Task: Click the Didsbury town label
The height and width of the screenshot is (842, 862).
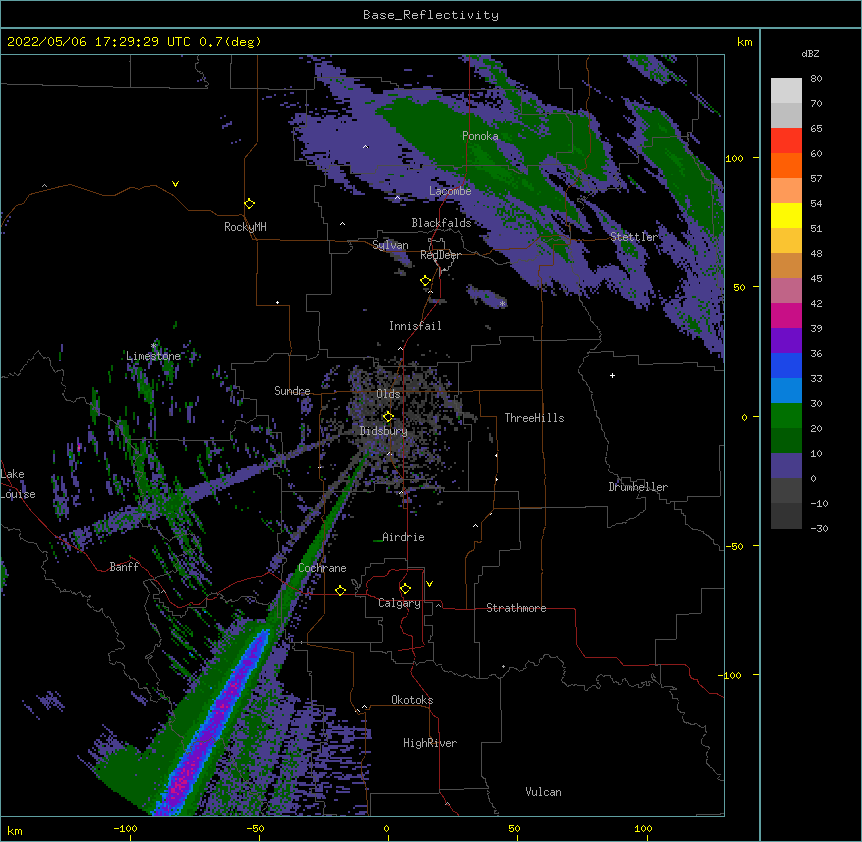Action: [x=383, y=431]
